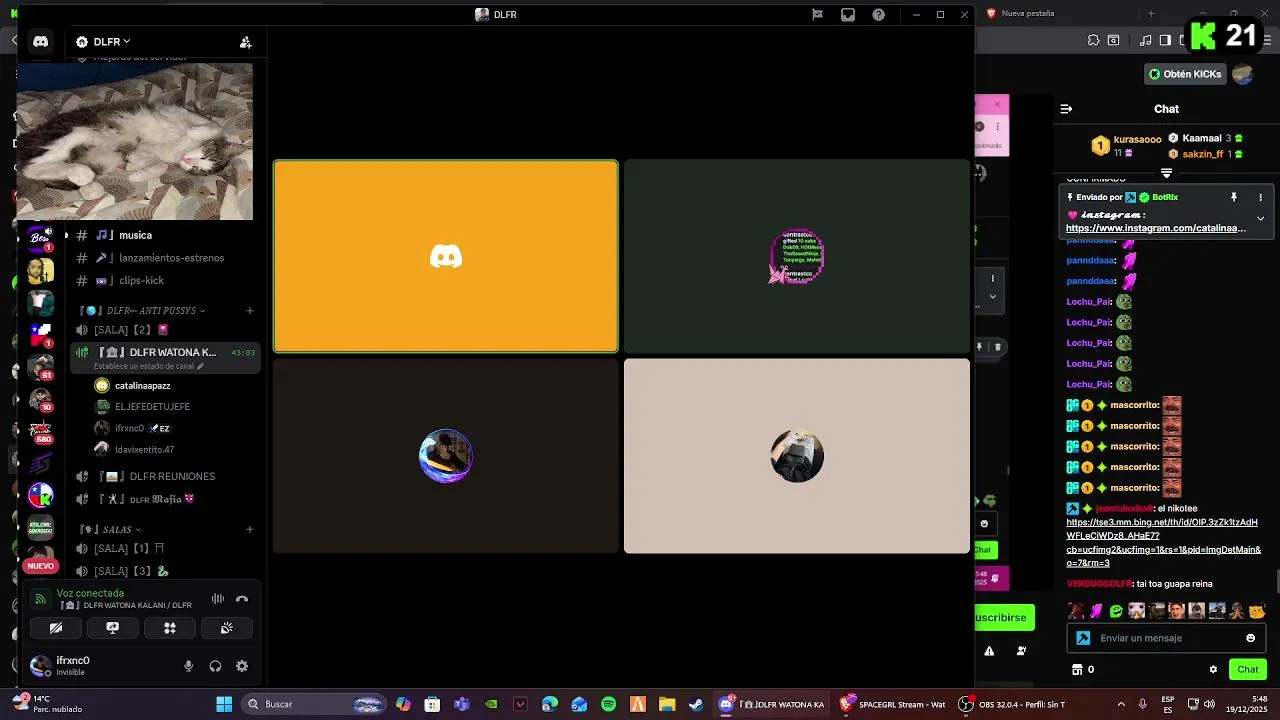Open Spotify from the Windows taskbar
This screenshot has width=1280, height=720.
608,704
